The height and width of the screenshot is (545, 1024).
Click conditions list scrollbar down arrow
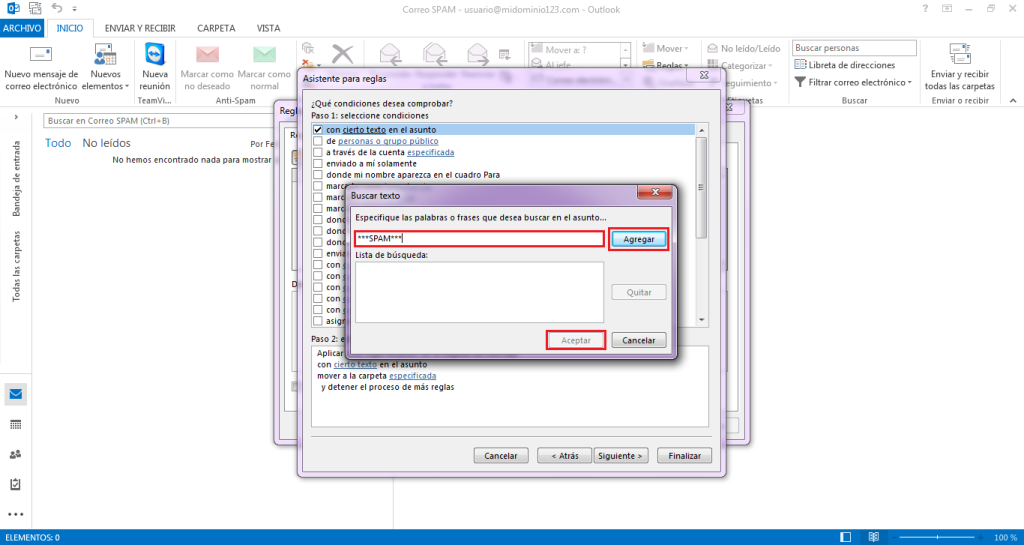(702, 320)
